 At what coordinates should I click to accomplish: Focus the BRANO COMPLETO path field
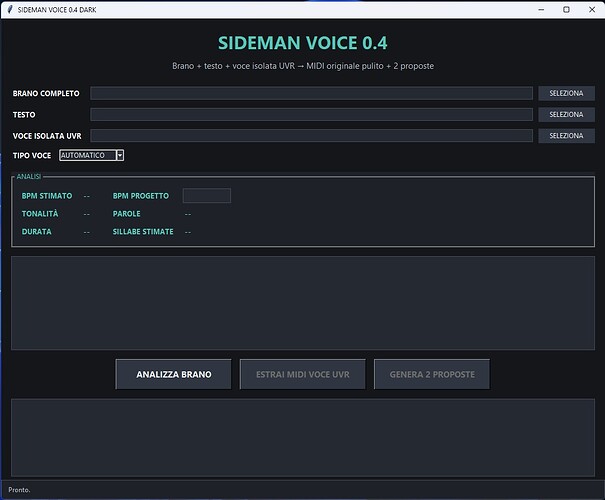311,93
